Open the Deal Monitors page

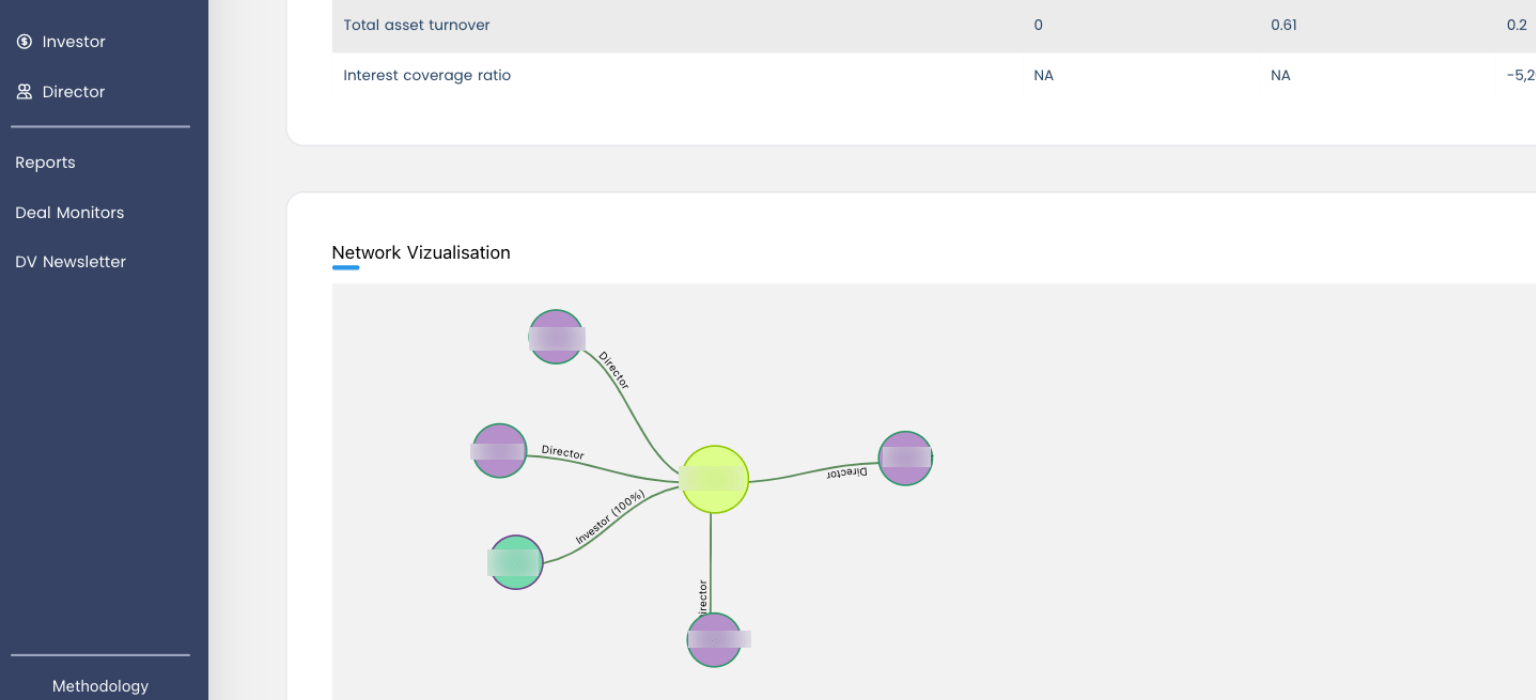pyautogui.click(x=69, y=212)
